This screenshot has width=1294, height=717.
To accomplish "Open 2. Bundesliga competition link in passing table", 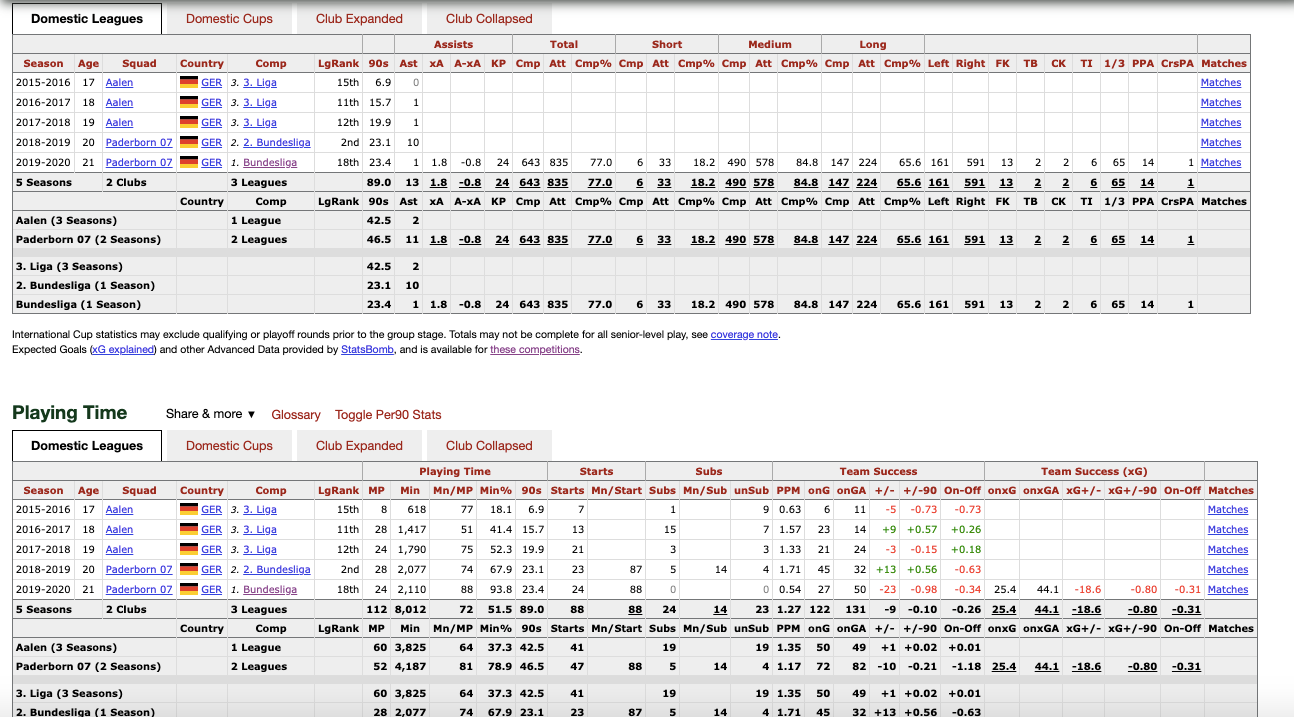I will 277,143.
